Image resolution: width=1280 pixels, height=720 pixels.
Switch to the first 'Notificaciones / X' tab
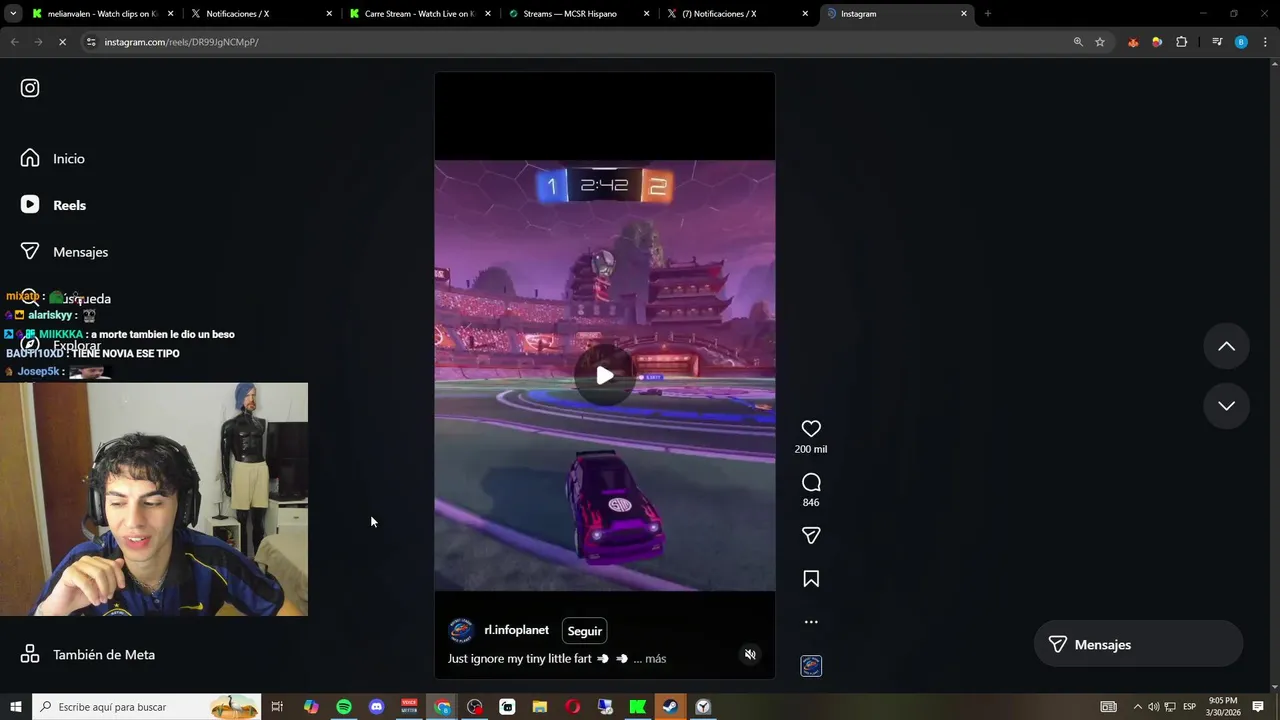pos(260,14)
